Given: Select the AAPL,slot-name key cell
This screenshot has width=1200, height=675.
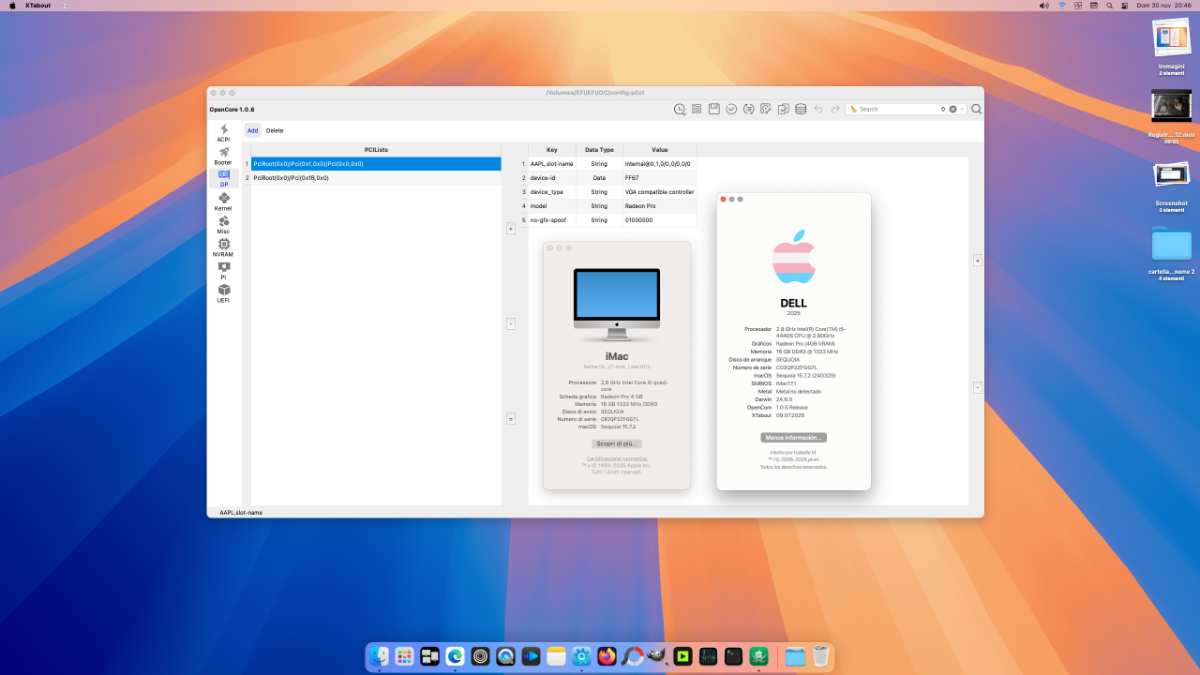Looking at the screenshot, I should (552, 163).
